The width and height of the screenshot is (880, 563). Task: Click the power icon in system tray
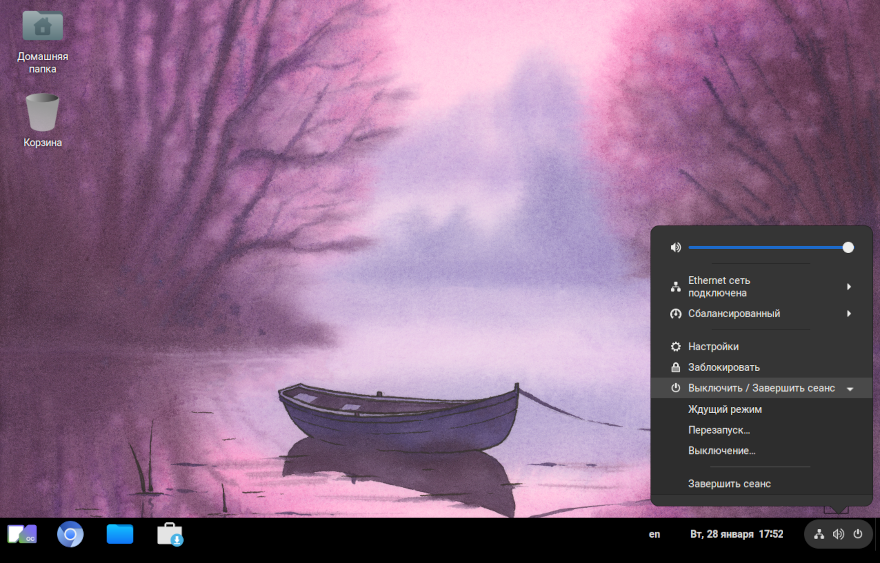coord(857,534)
